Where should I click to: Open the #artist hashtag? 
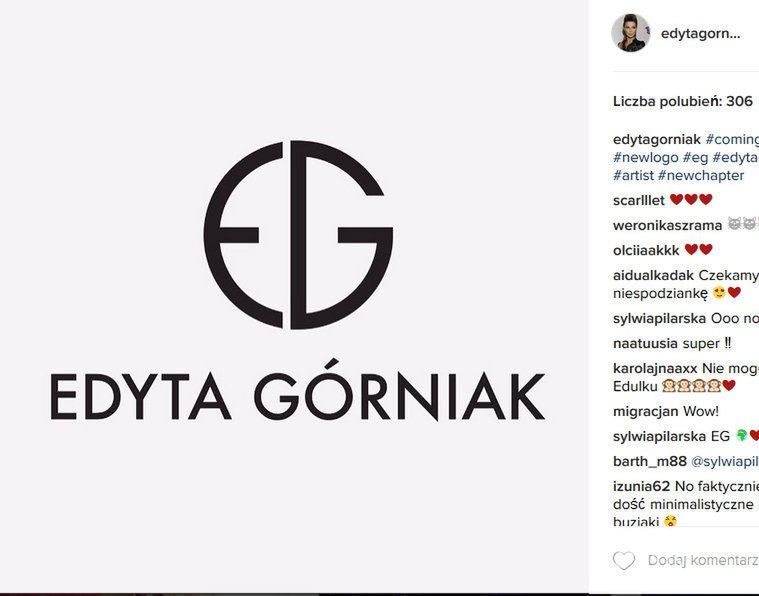tap(633, 175)
